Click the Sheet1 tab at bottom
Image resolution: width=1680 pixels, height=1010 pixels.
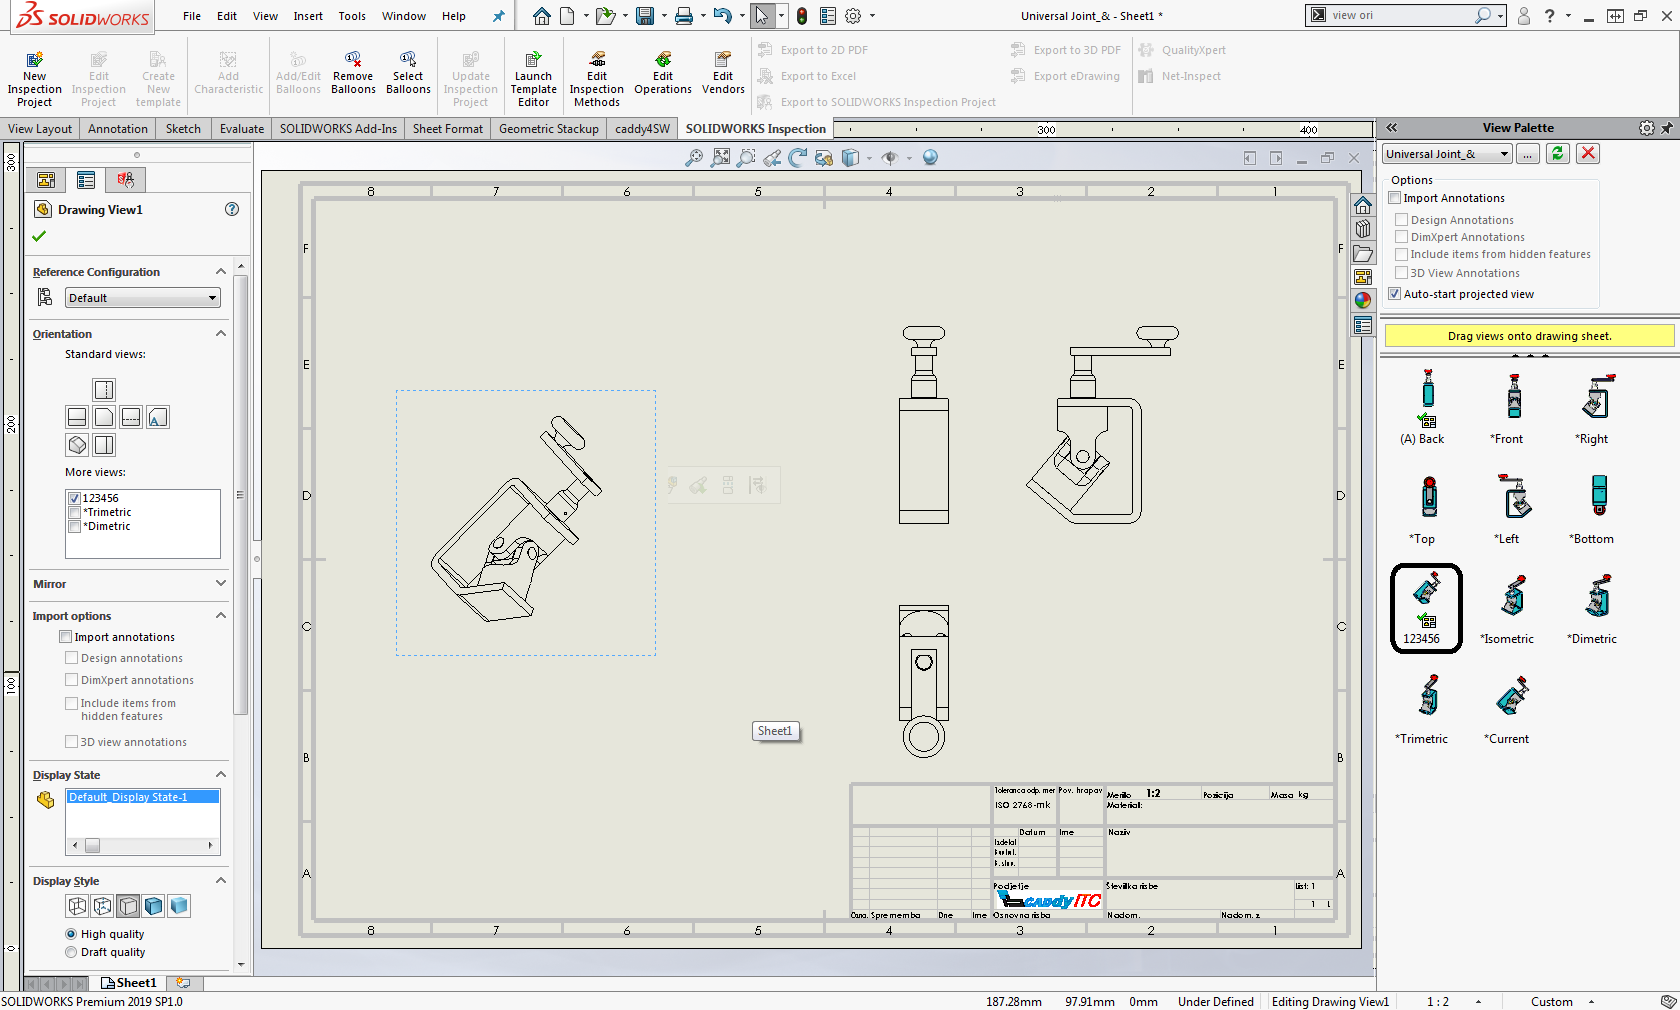pos(130,983)
